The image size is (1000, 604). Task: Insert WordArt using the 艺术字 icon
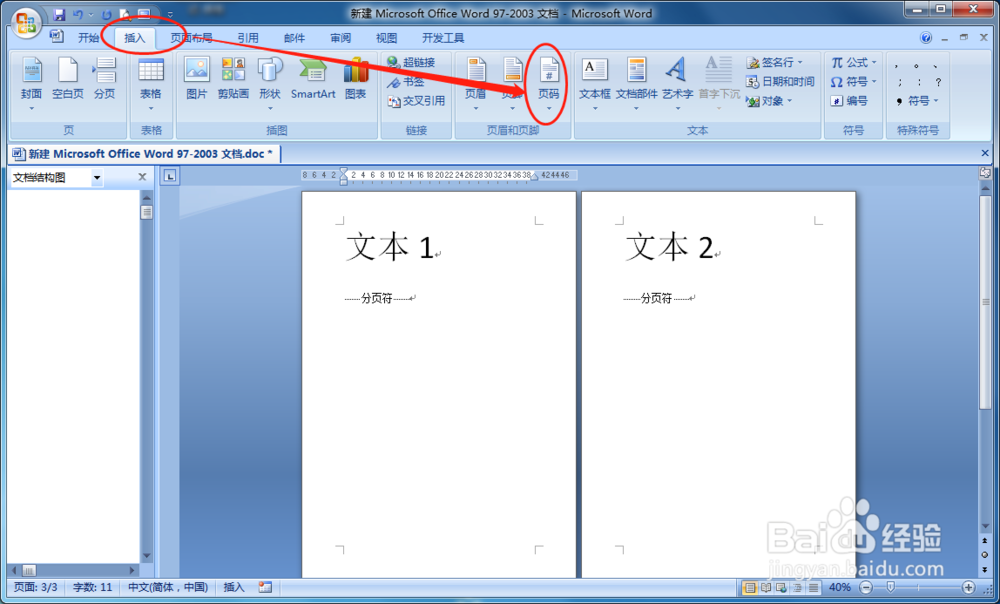[675, 80]
